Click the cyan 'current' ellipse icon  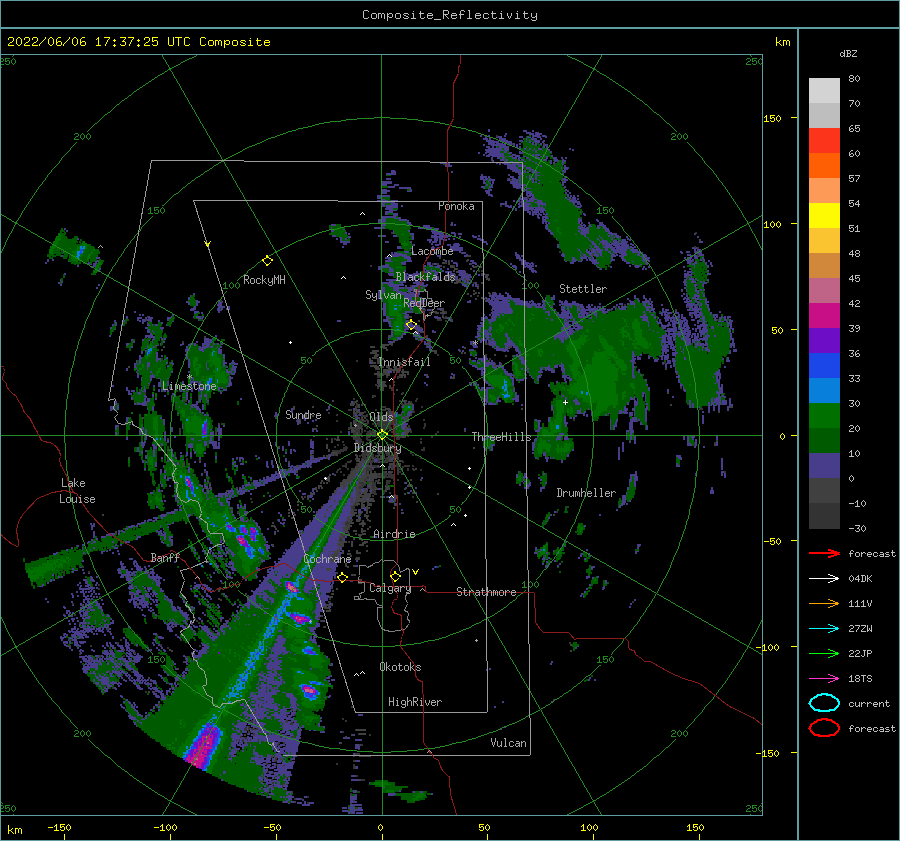(x=824, y=703)
